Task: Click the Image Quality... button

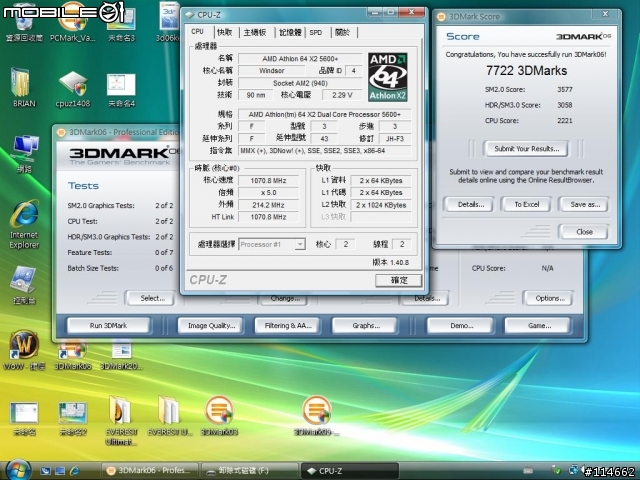Action: [211, 325]
